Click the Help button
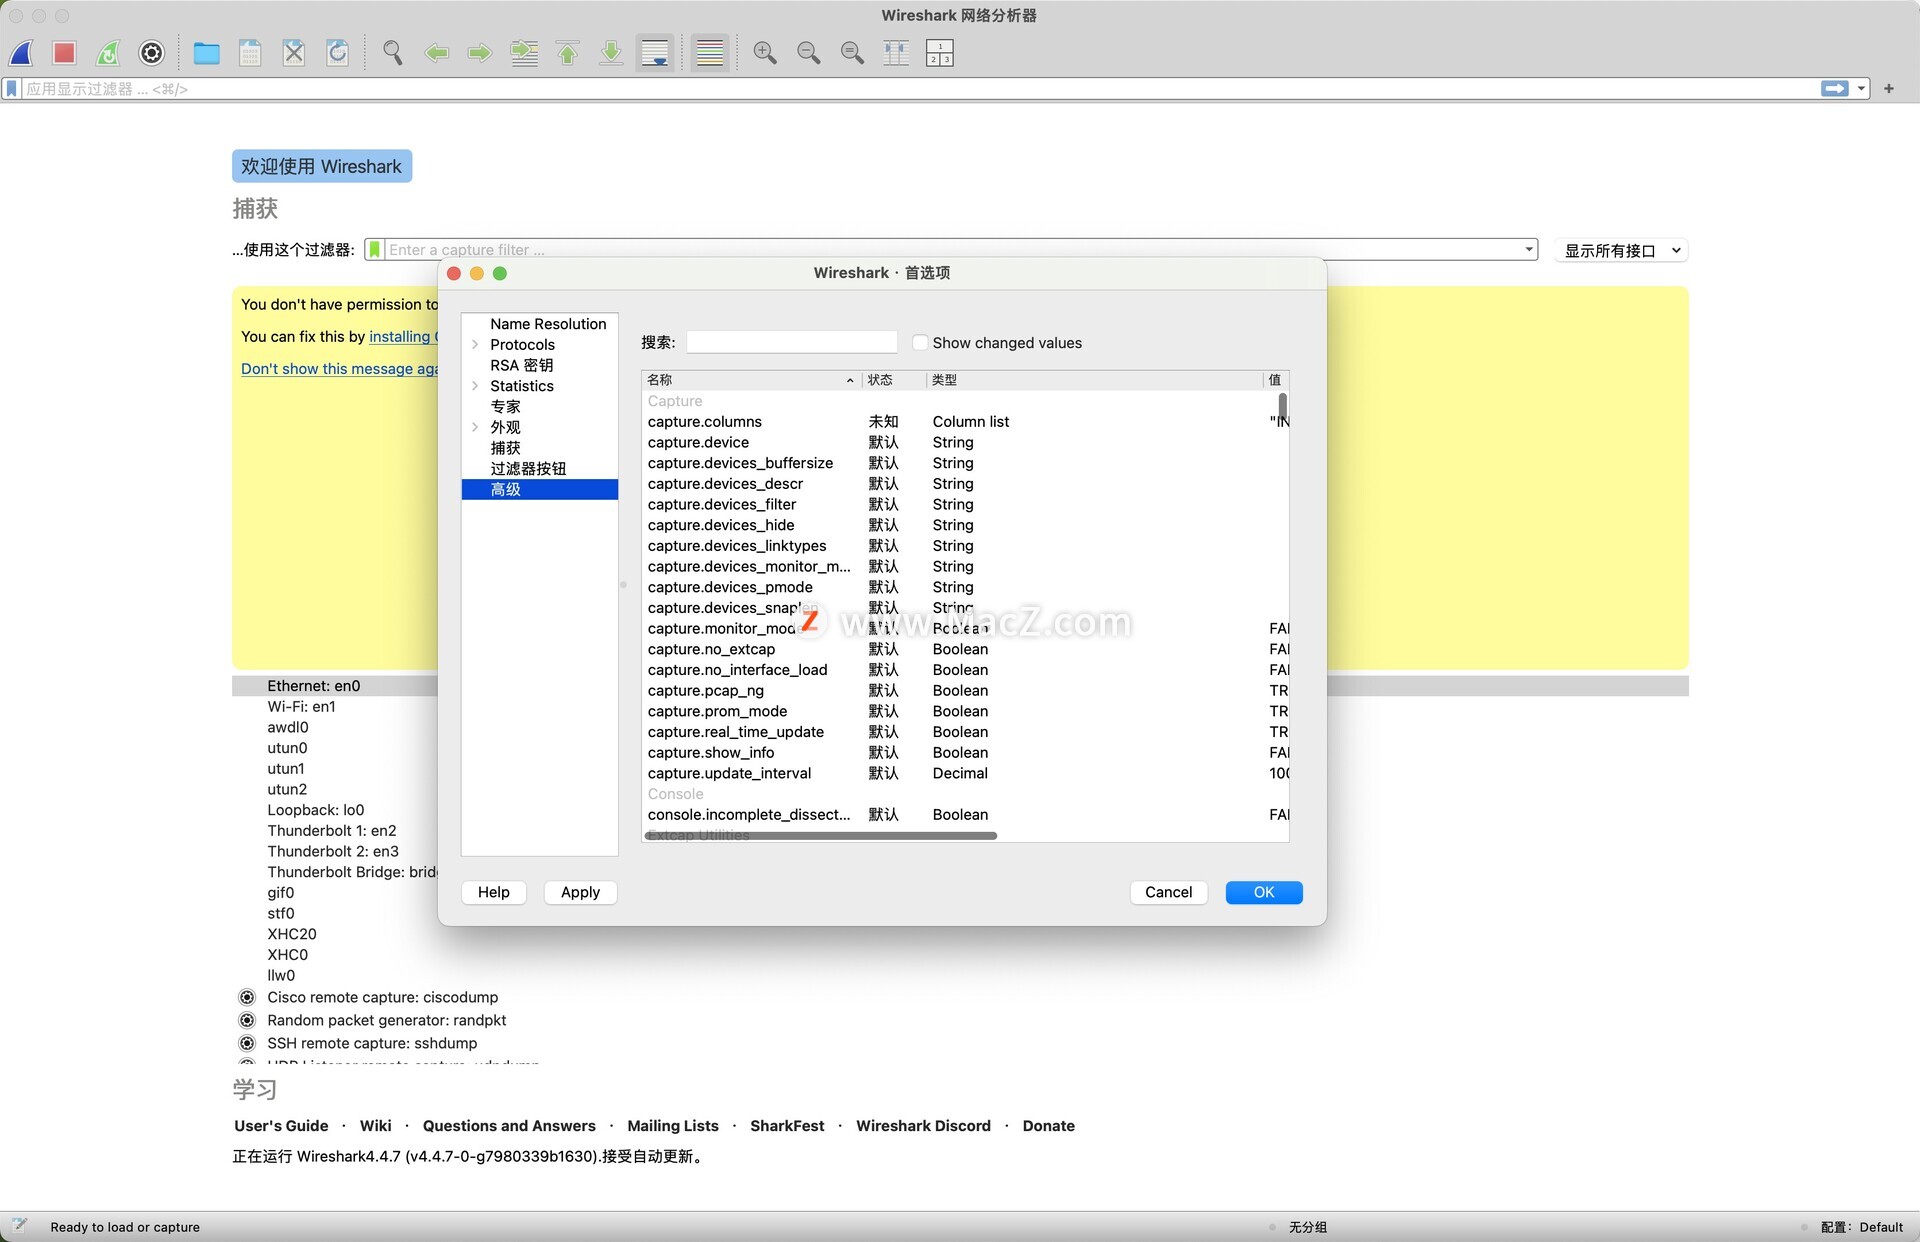The image size is (1920, 1242). (x=494, y=893)
